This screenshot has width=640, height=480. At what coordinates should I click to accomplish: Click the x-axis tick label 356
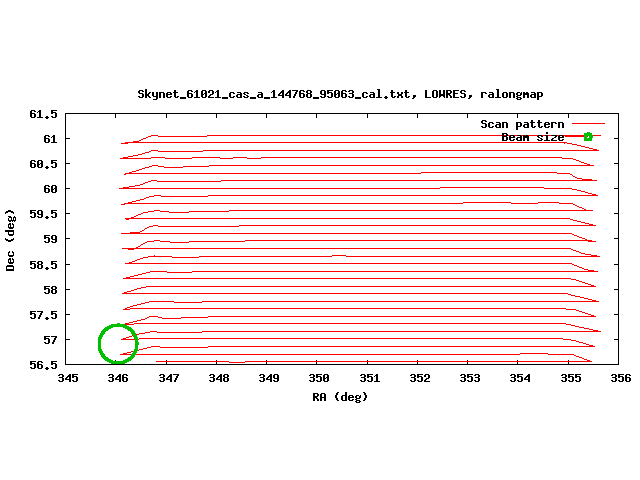click(x=621, y=378)
